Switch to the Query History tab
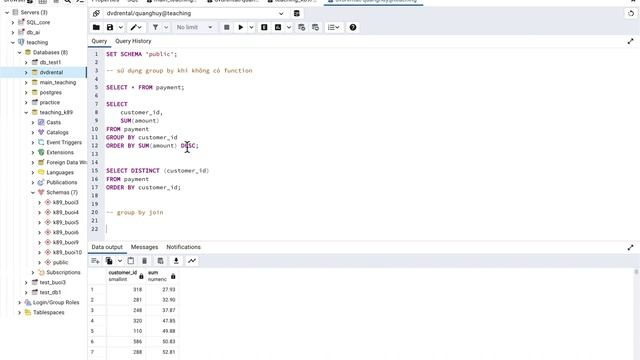The height and width of the screenshot is (360, 640). [133, 41]
